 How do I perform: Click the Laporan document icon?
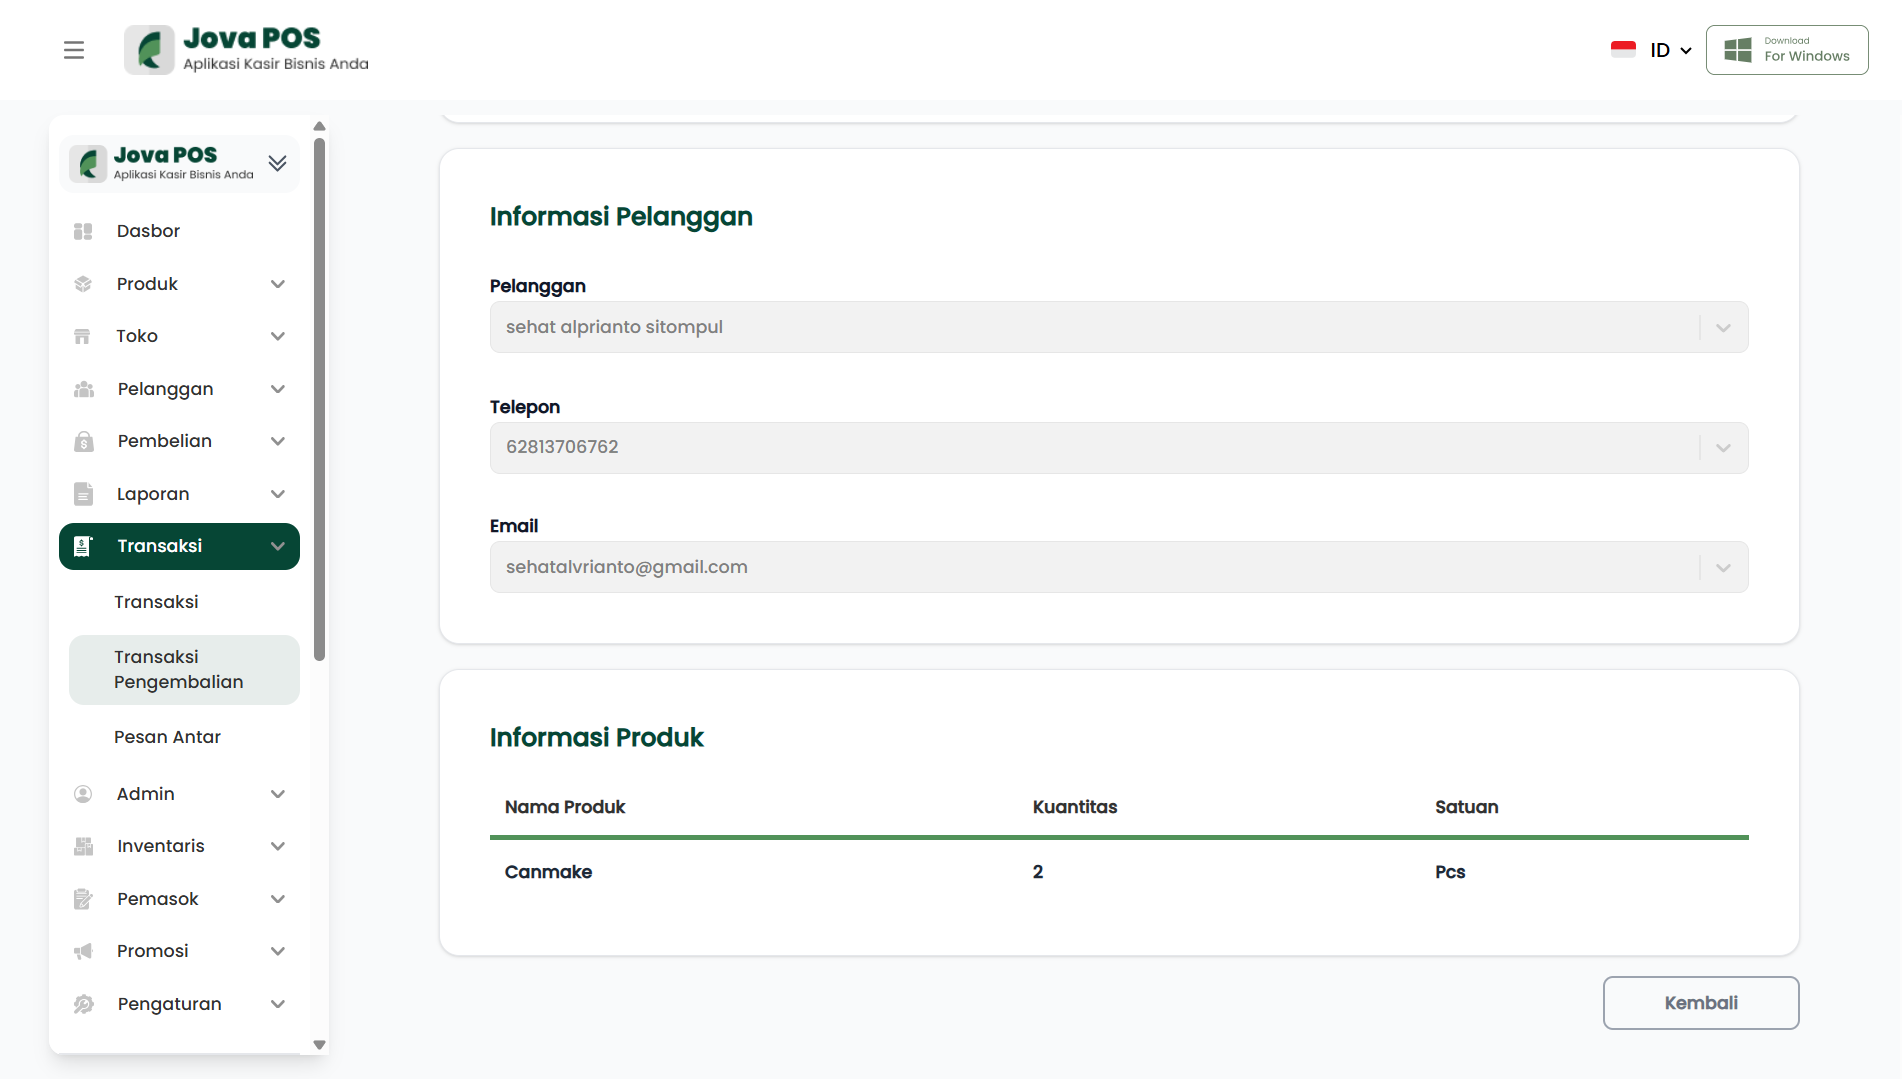(x=83, y=494)
